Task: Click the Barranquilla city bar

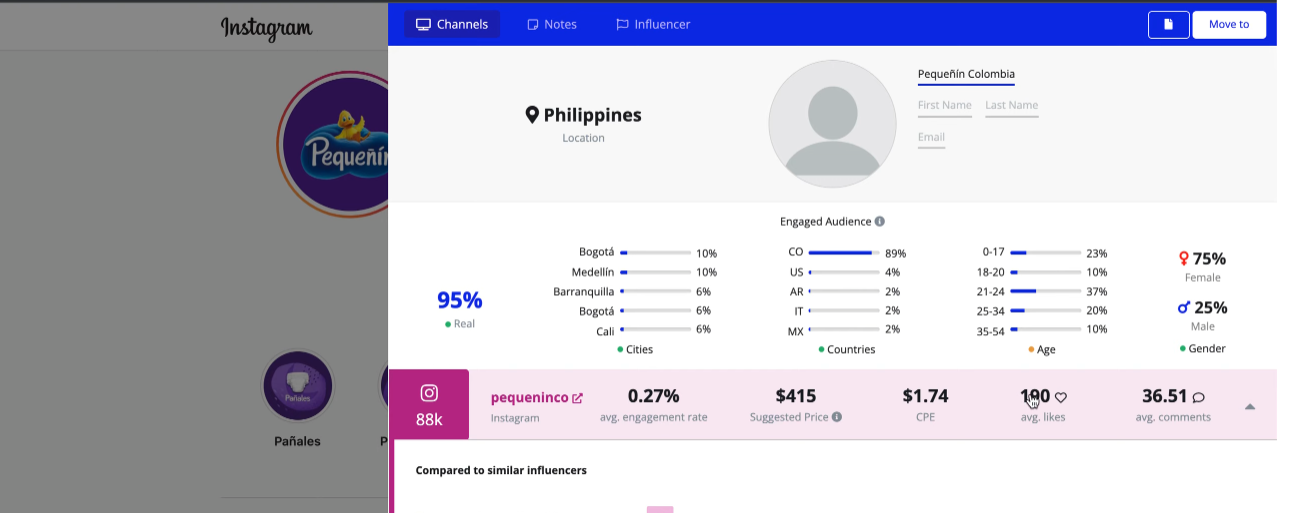Action: point(655,292)
